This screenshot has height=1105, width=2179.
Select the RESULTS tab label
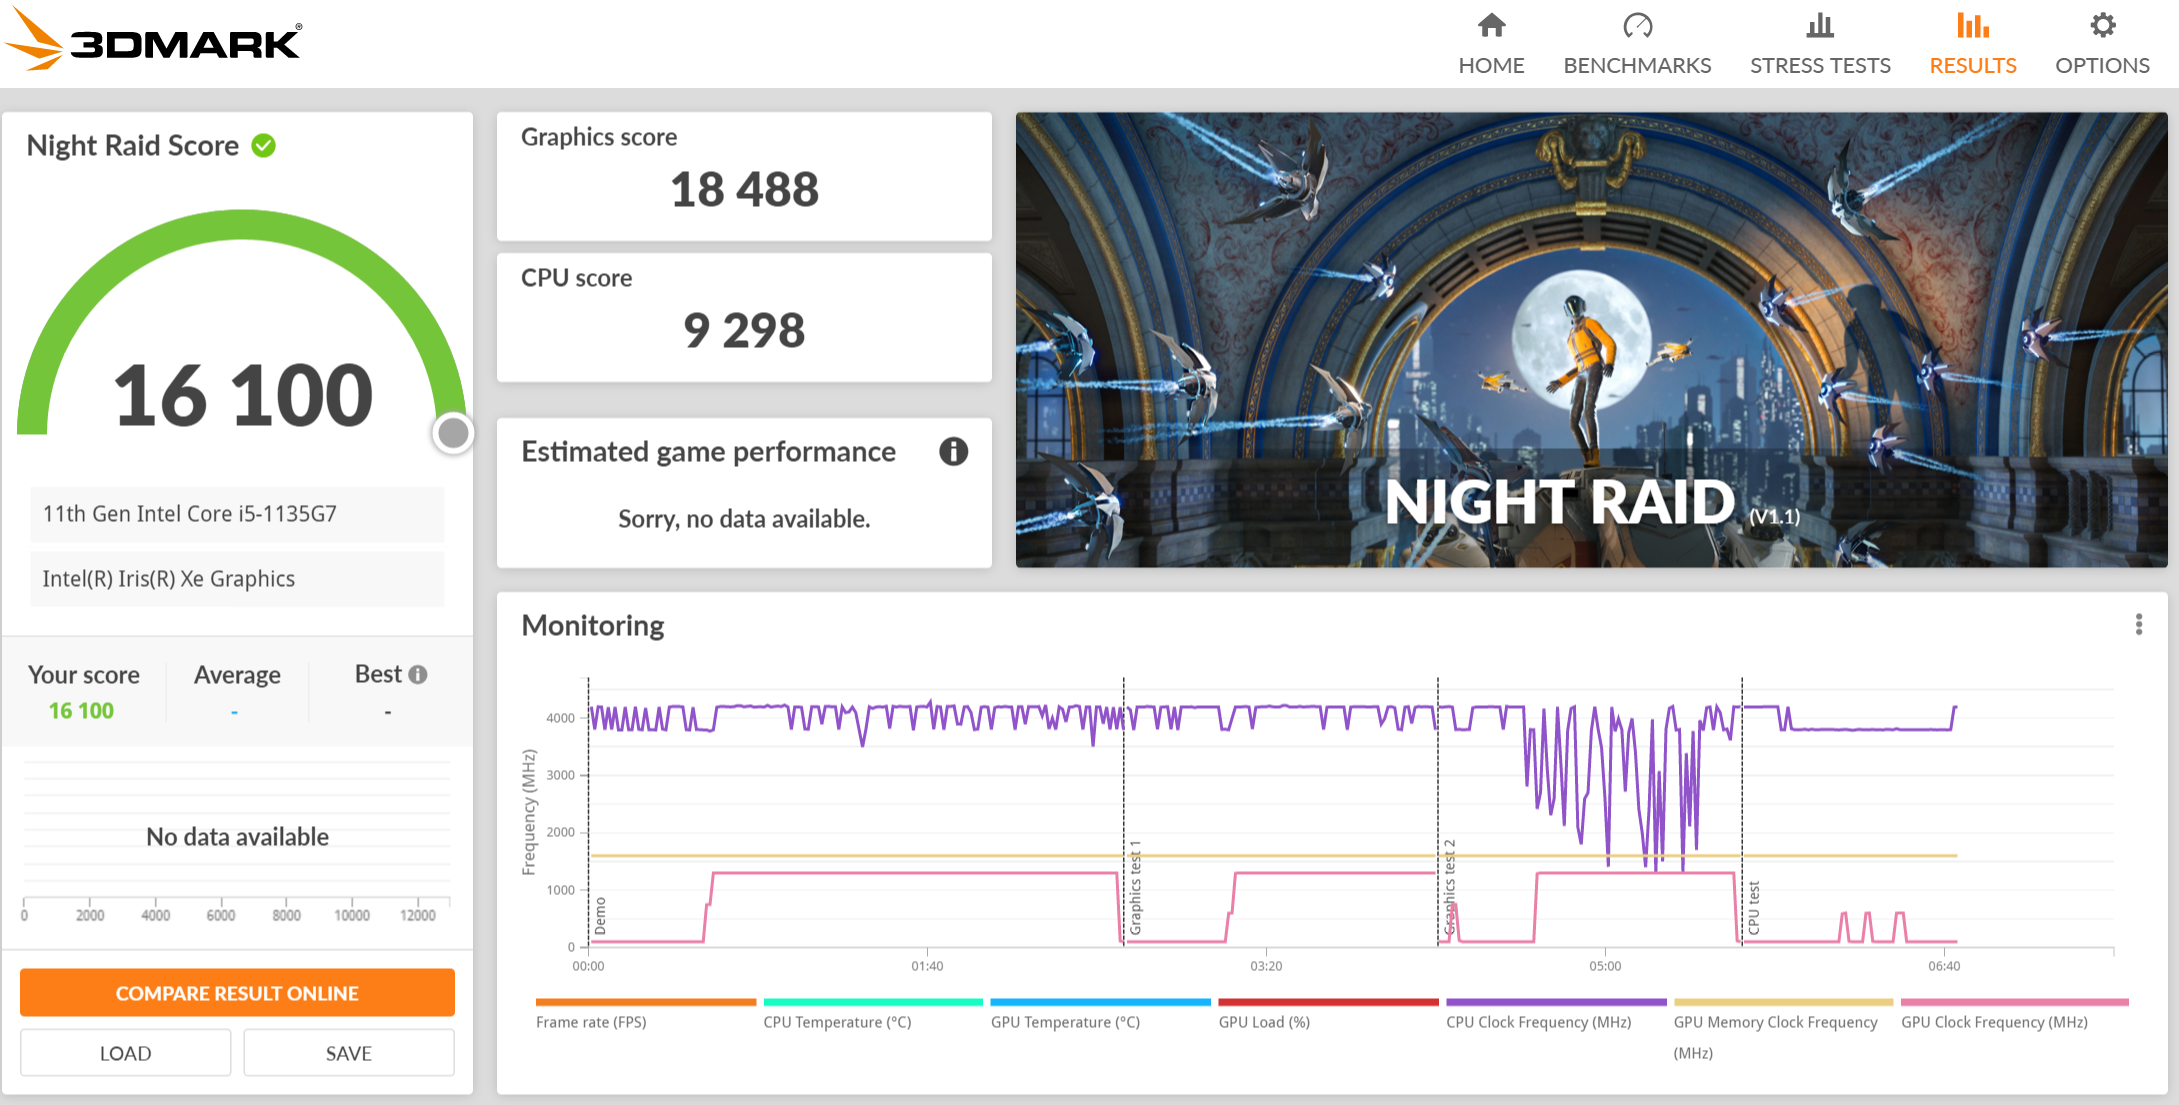click(1972, 66)
